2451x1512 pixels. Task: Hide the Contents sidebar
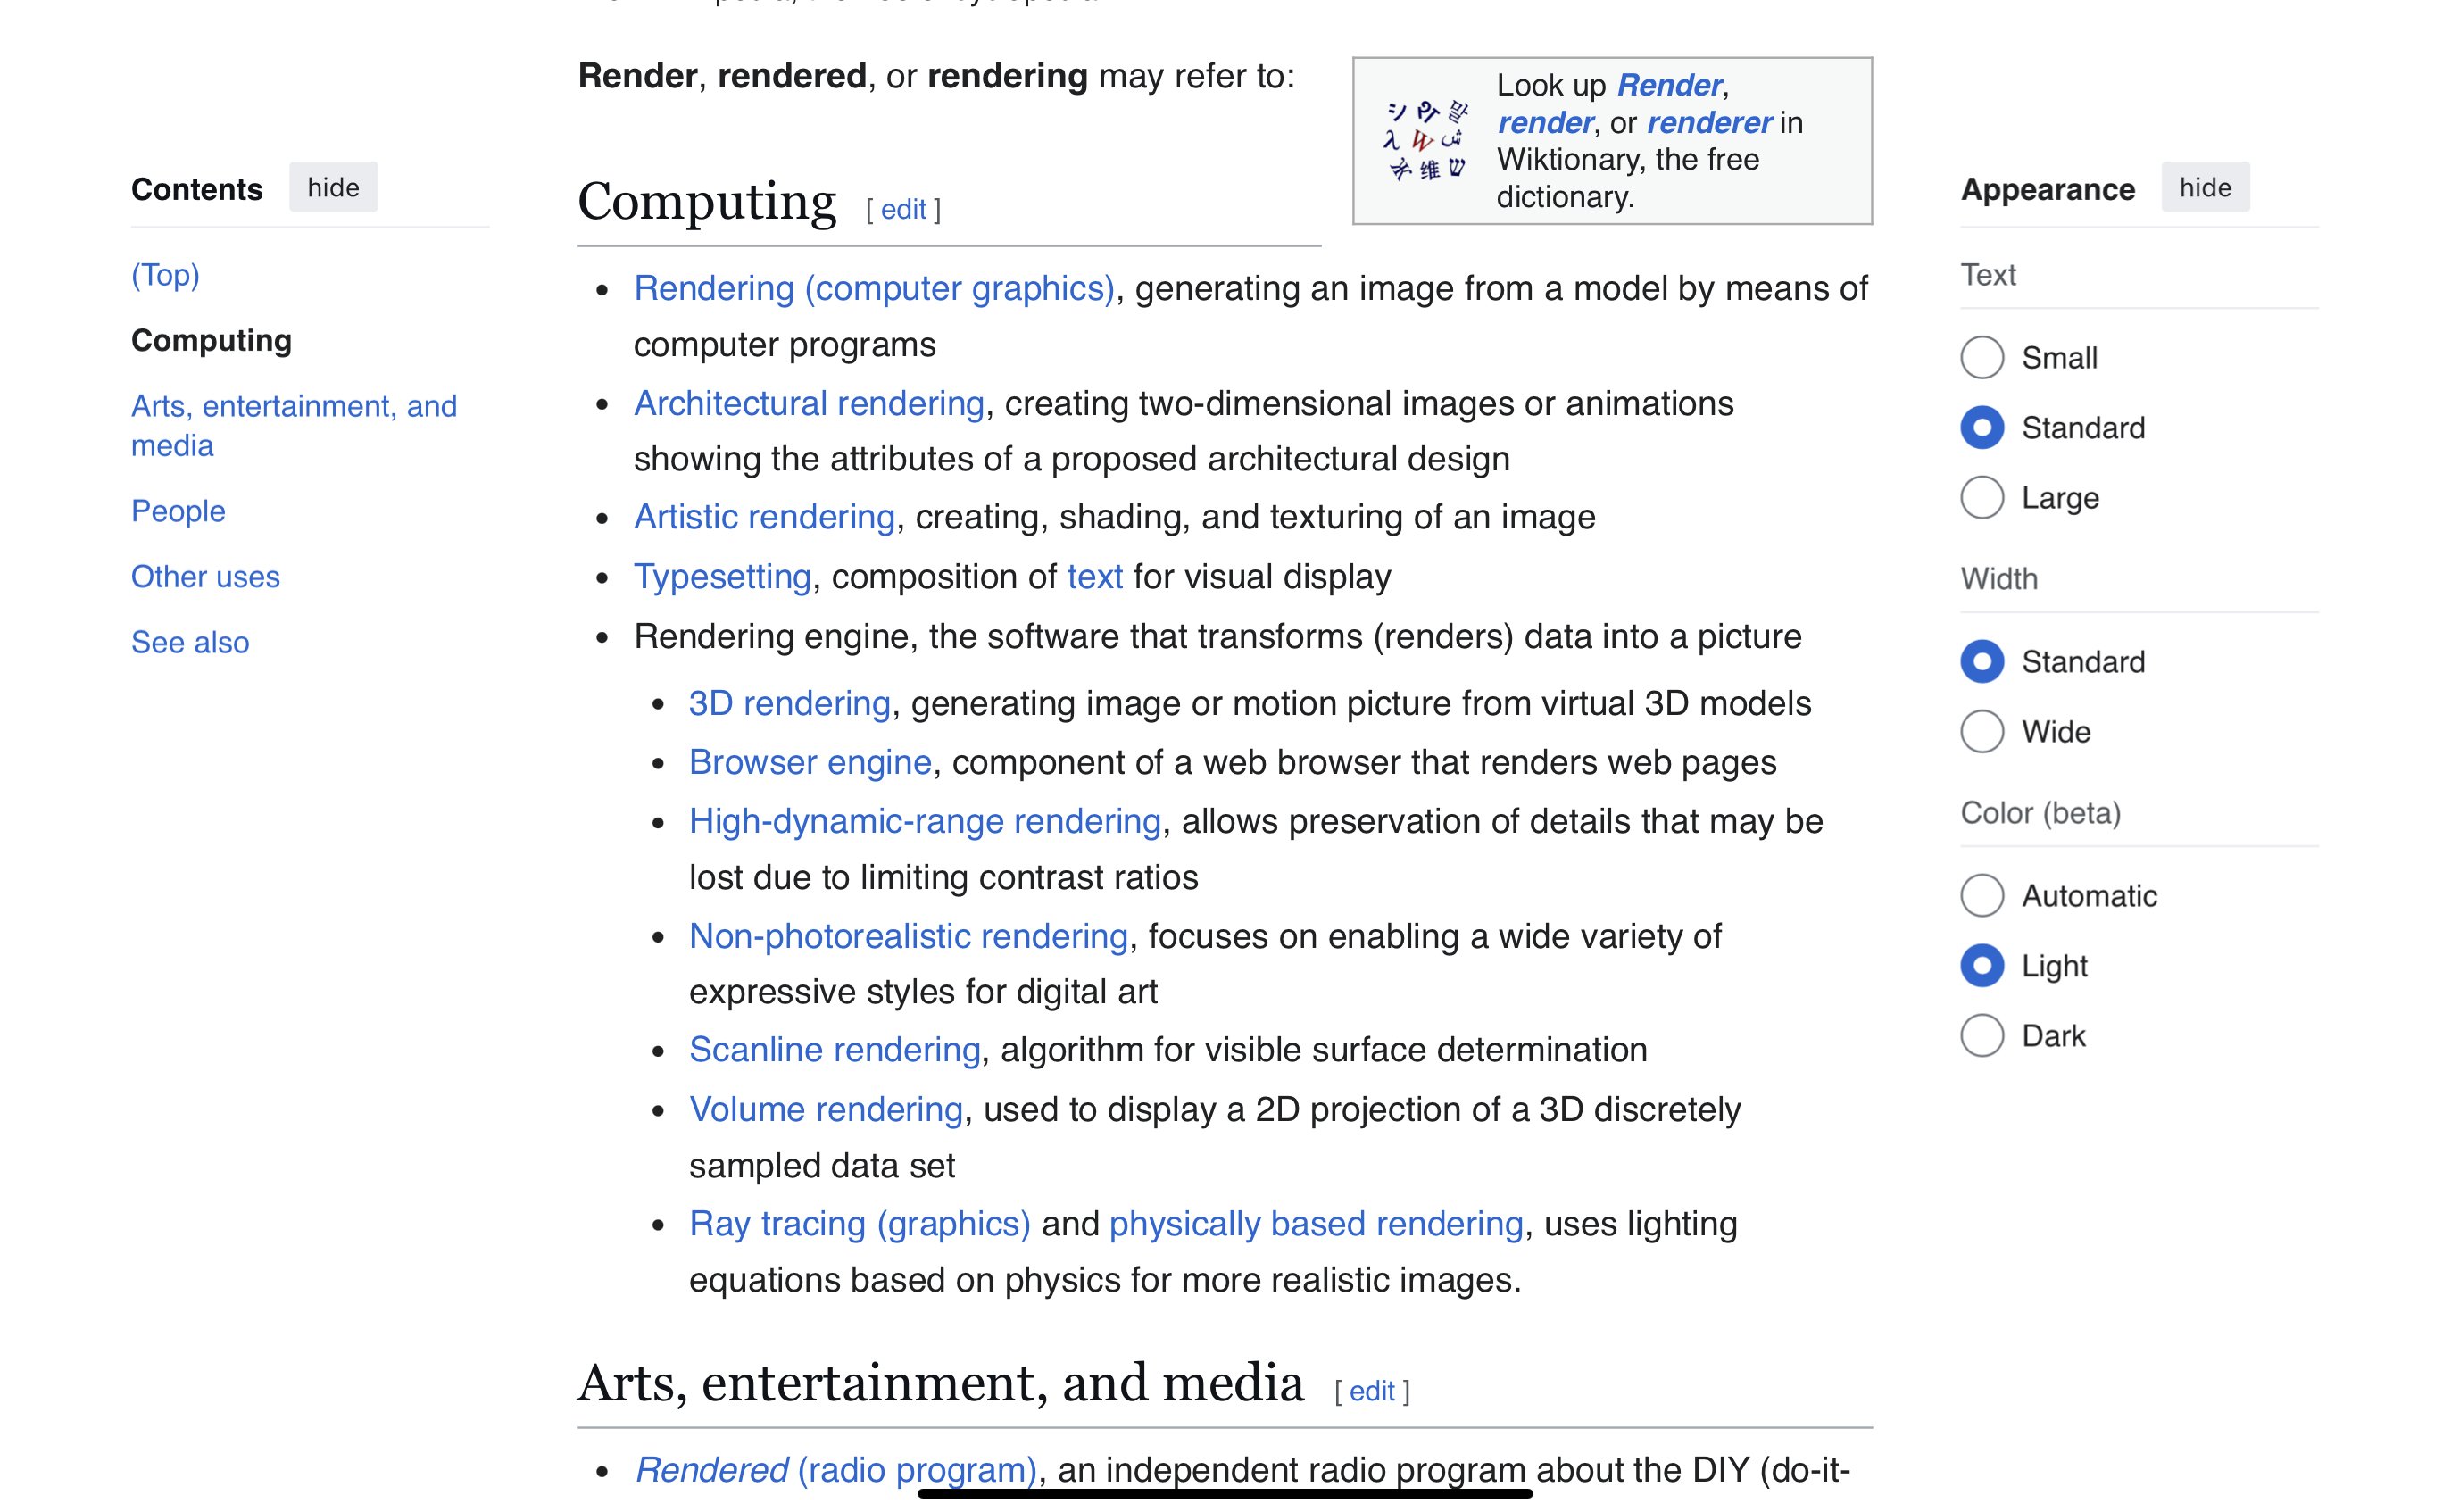[x=333, y=188]
